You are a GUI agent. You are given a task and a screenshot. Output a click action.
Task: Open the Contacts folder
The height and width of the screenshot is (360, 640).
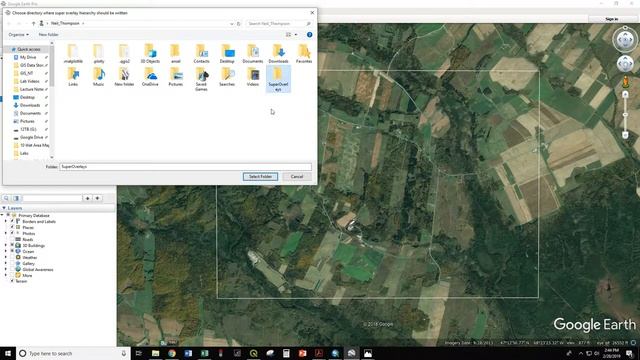(x=201, y=53)
